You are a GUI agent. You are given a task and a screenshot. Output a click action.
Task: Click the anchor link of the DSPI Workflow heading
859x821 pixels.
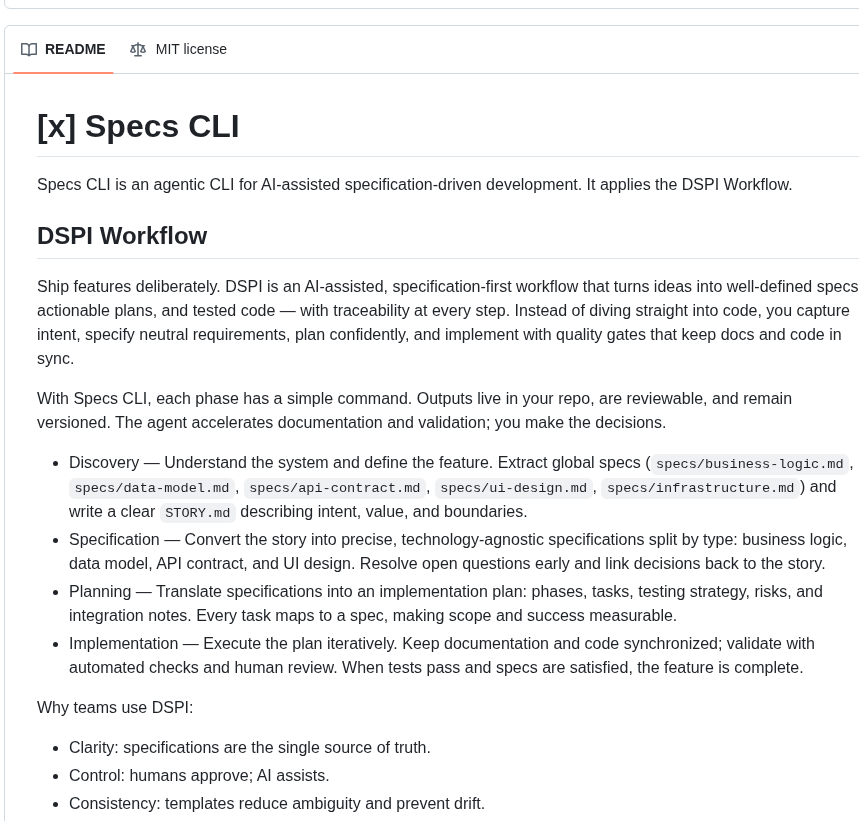pos(22,236)
